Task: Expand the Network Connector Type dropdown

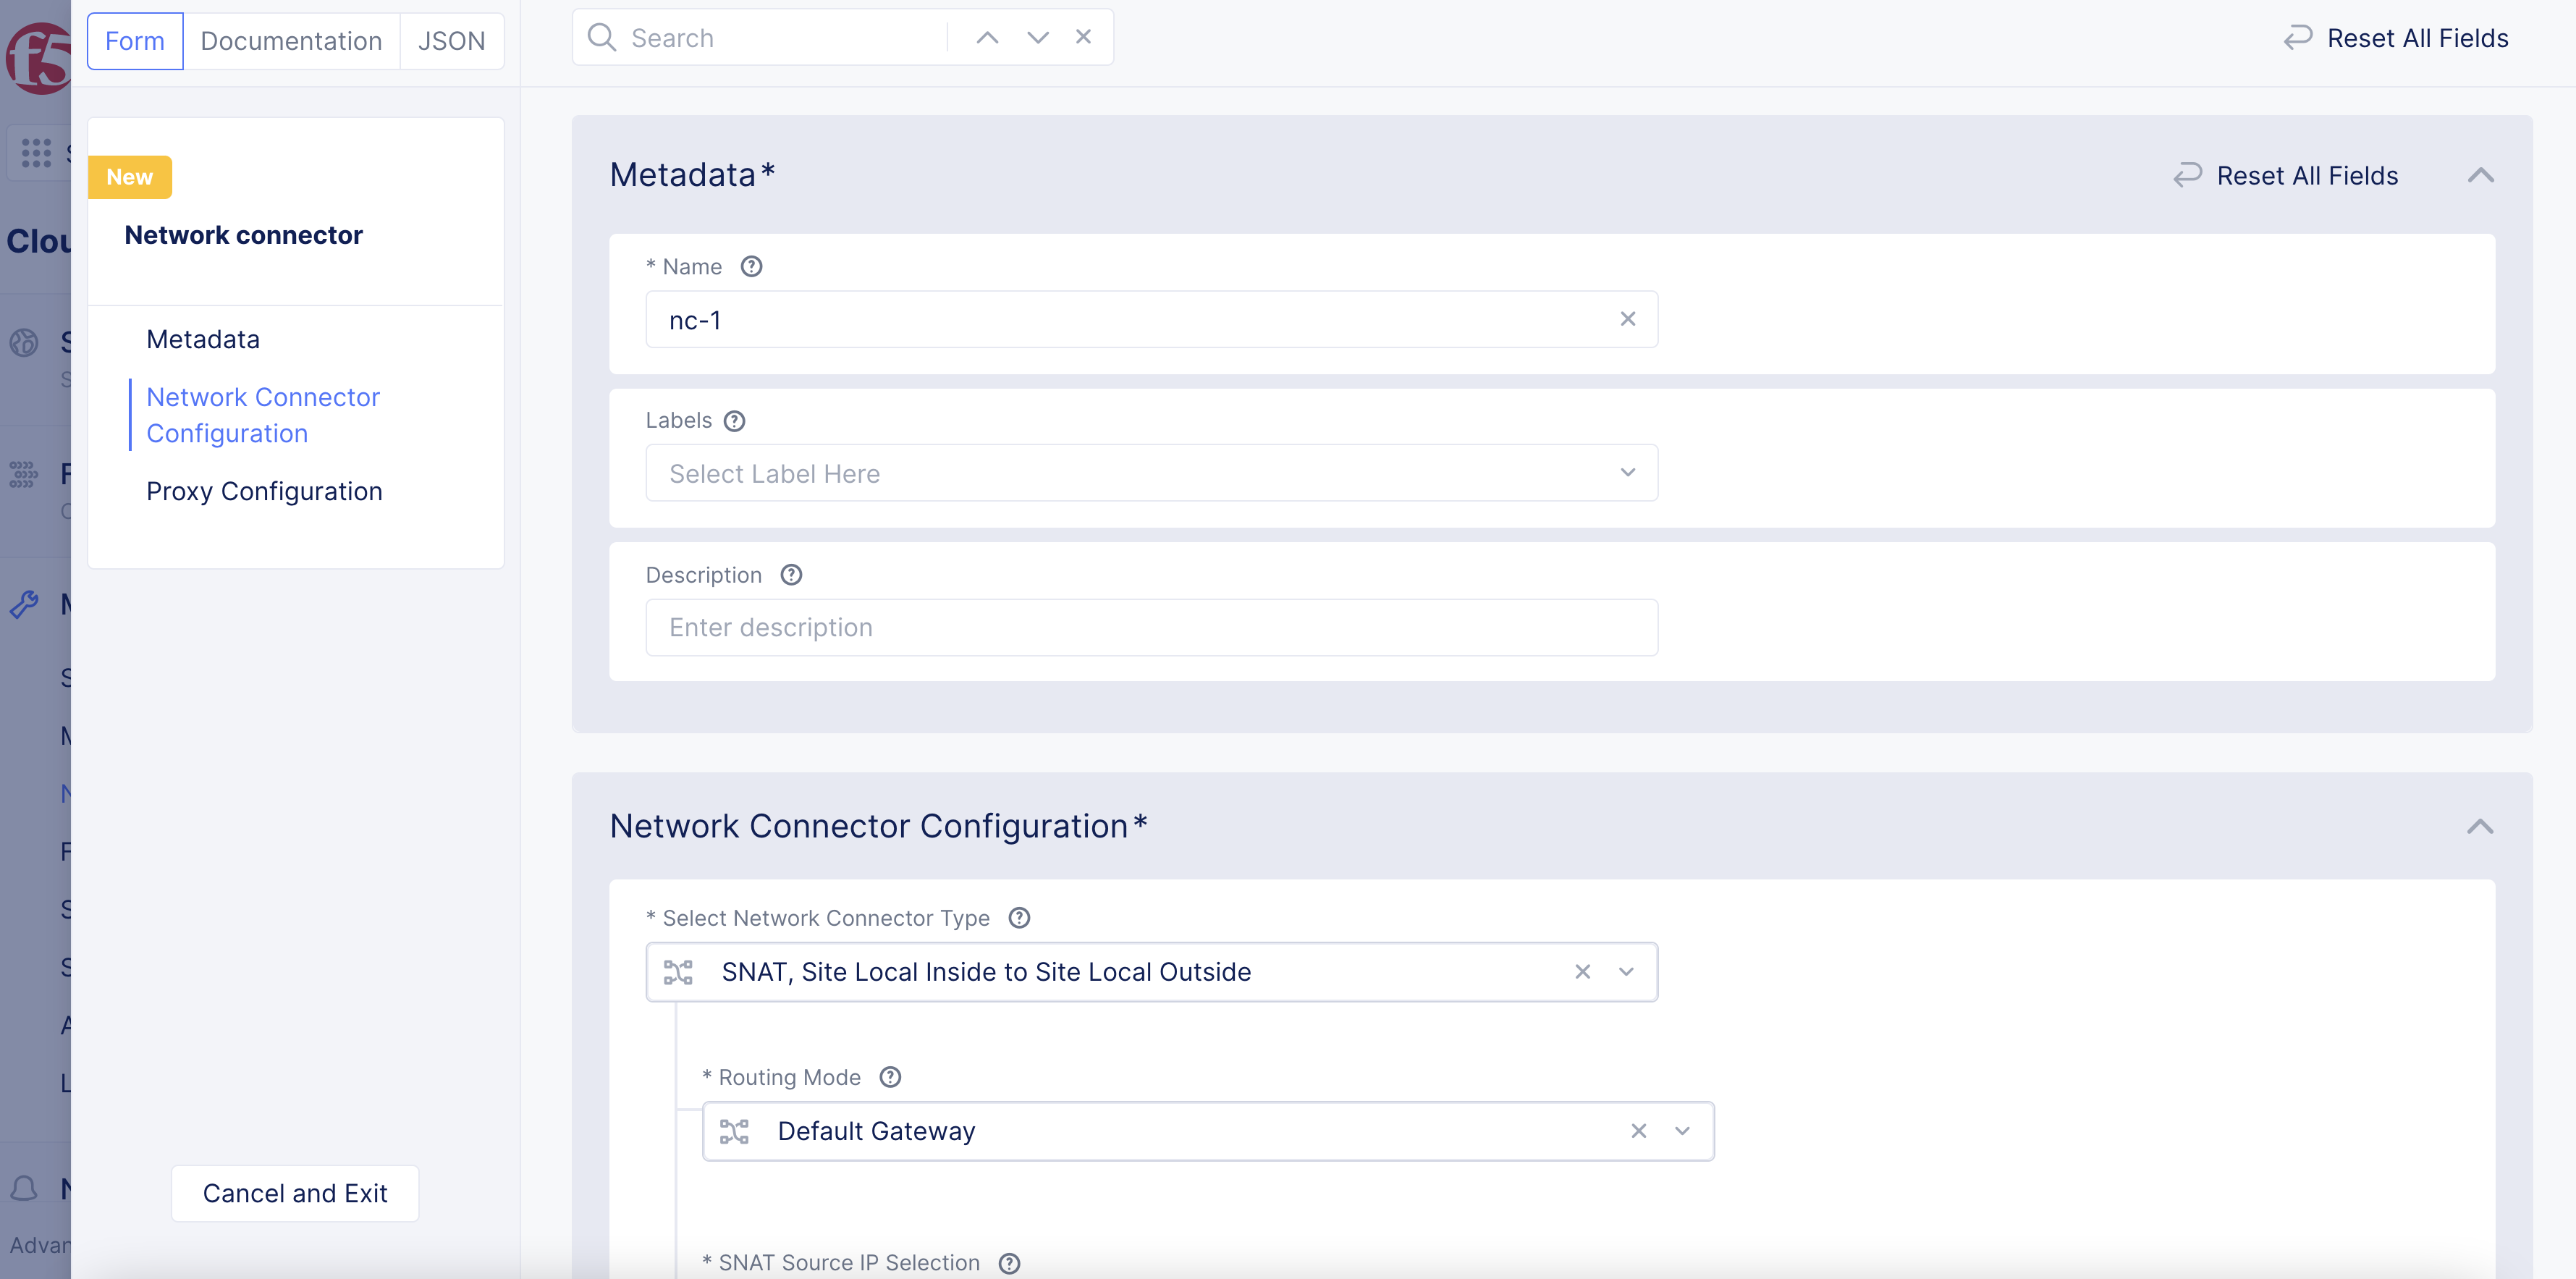Action: click(1626, 971)
